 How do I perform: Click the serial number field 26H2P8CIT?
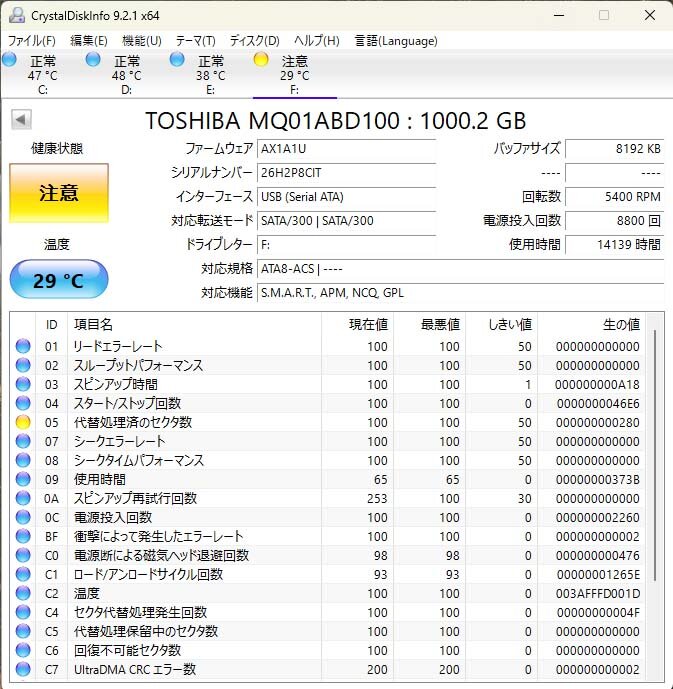pos(346,173)
